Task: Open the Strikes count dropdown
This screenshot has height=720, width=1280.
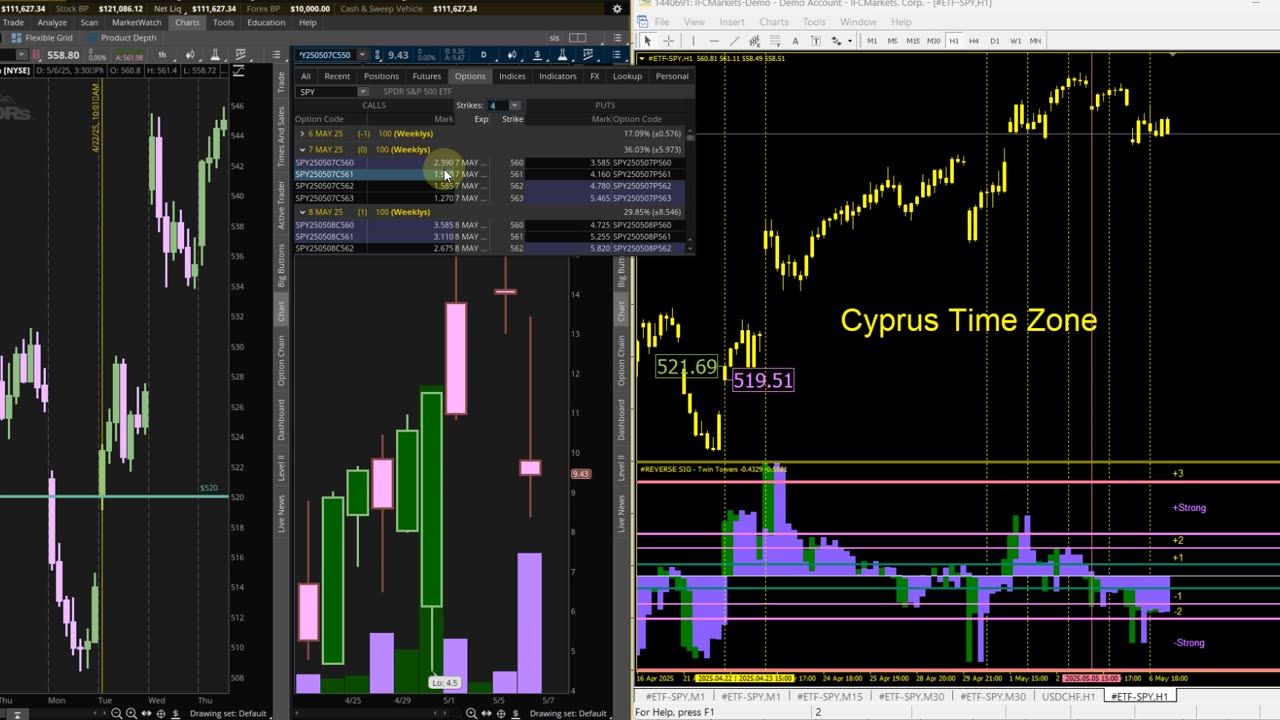Action: [x=515, y=105]
